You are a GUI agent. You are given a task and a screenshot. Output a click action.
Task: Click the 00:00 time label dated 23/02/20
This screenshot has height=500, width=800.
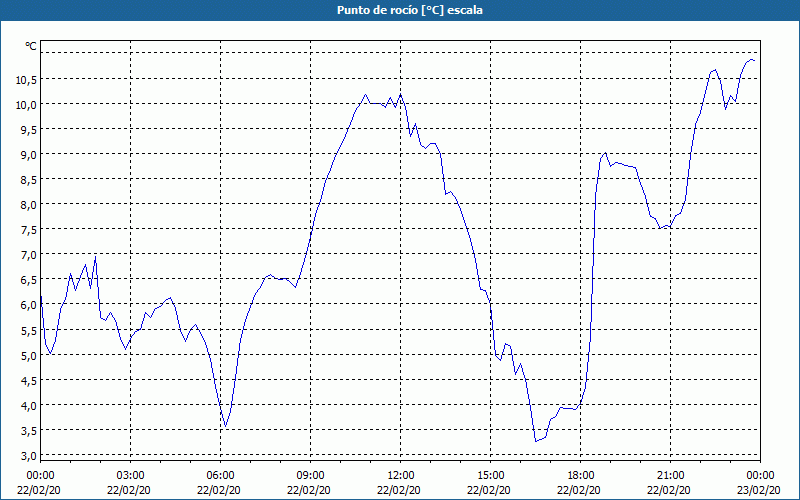click(x=760, y=476)
